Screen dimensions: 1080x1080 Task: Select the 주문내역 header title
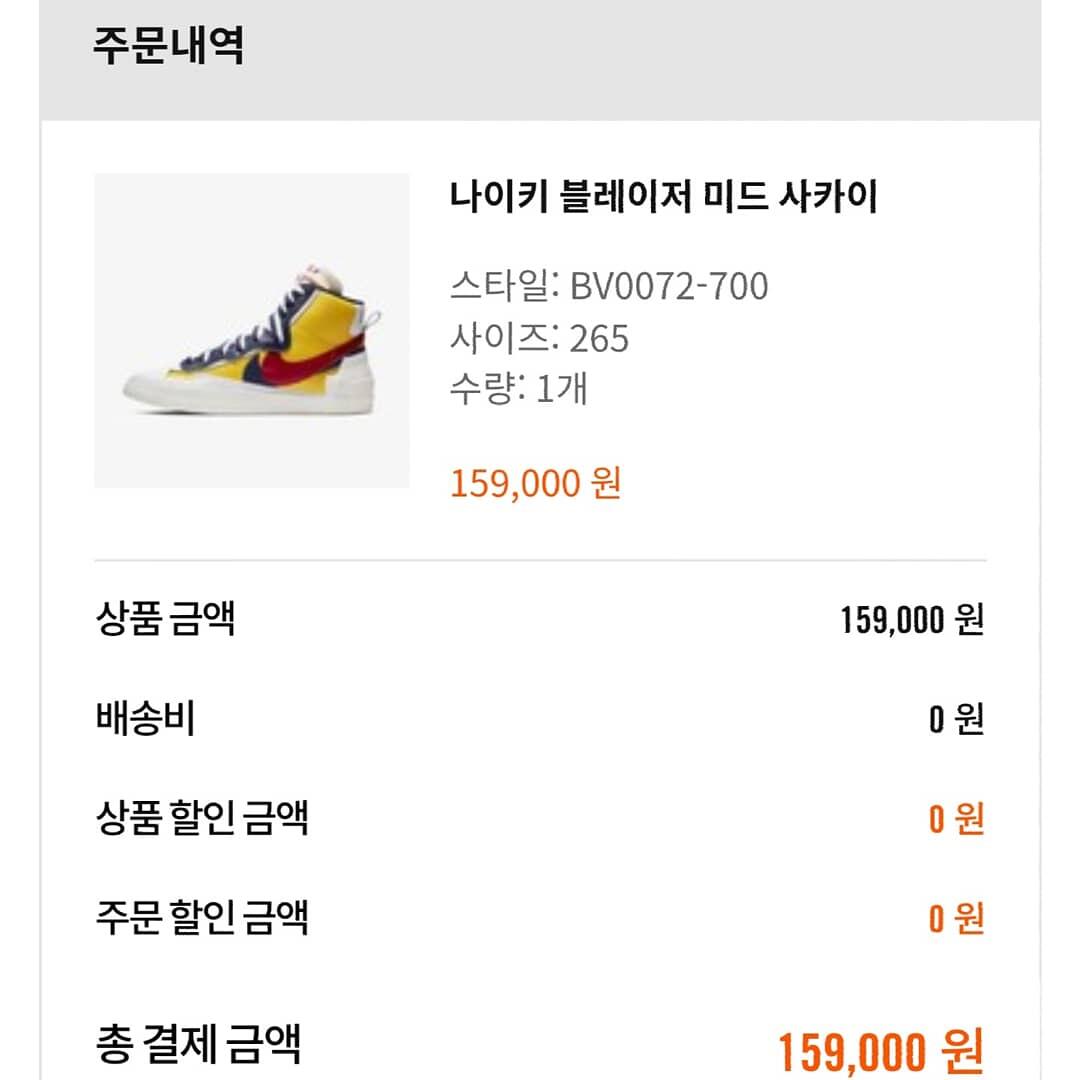[169, 46]
